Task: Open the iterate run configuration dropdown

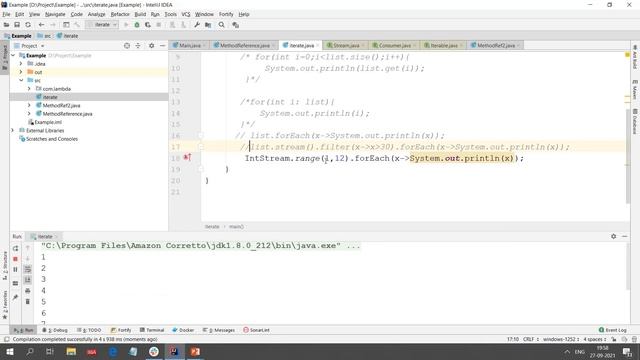Action: 102,25
